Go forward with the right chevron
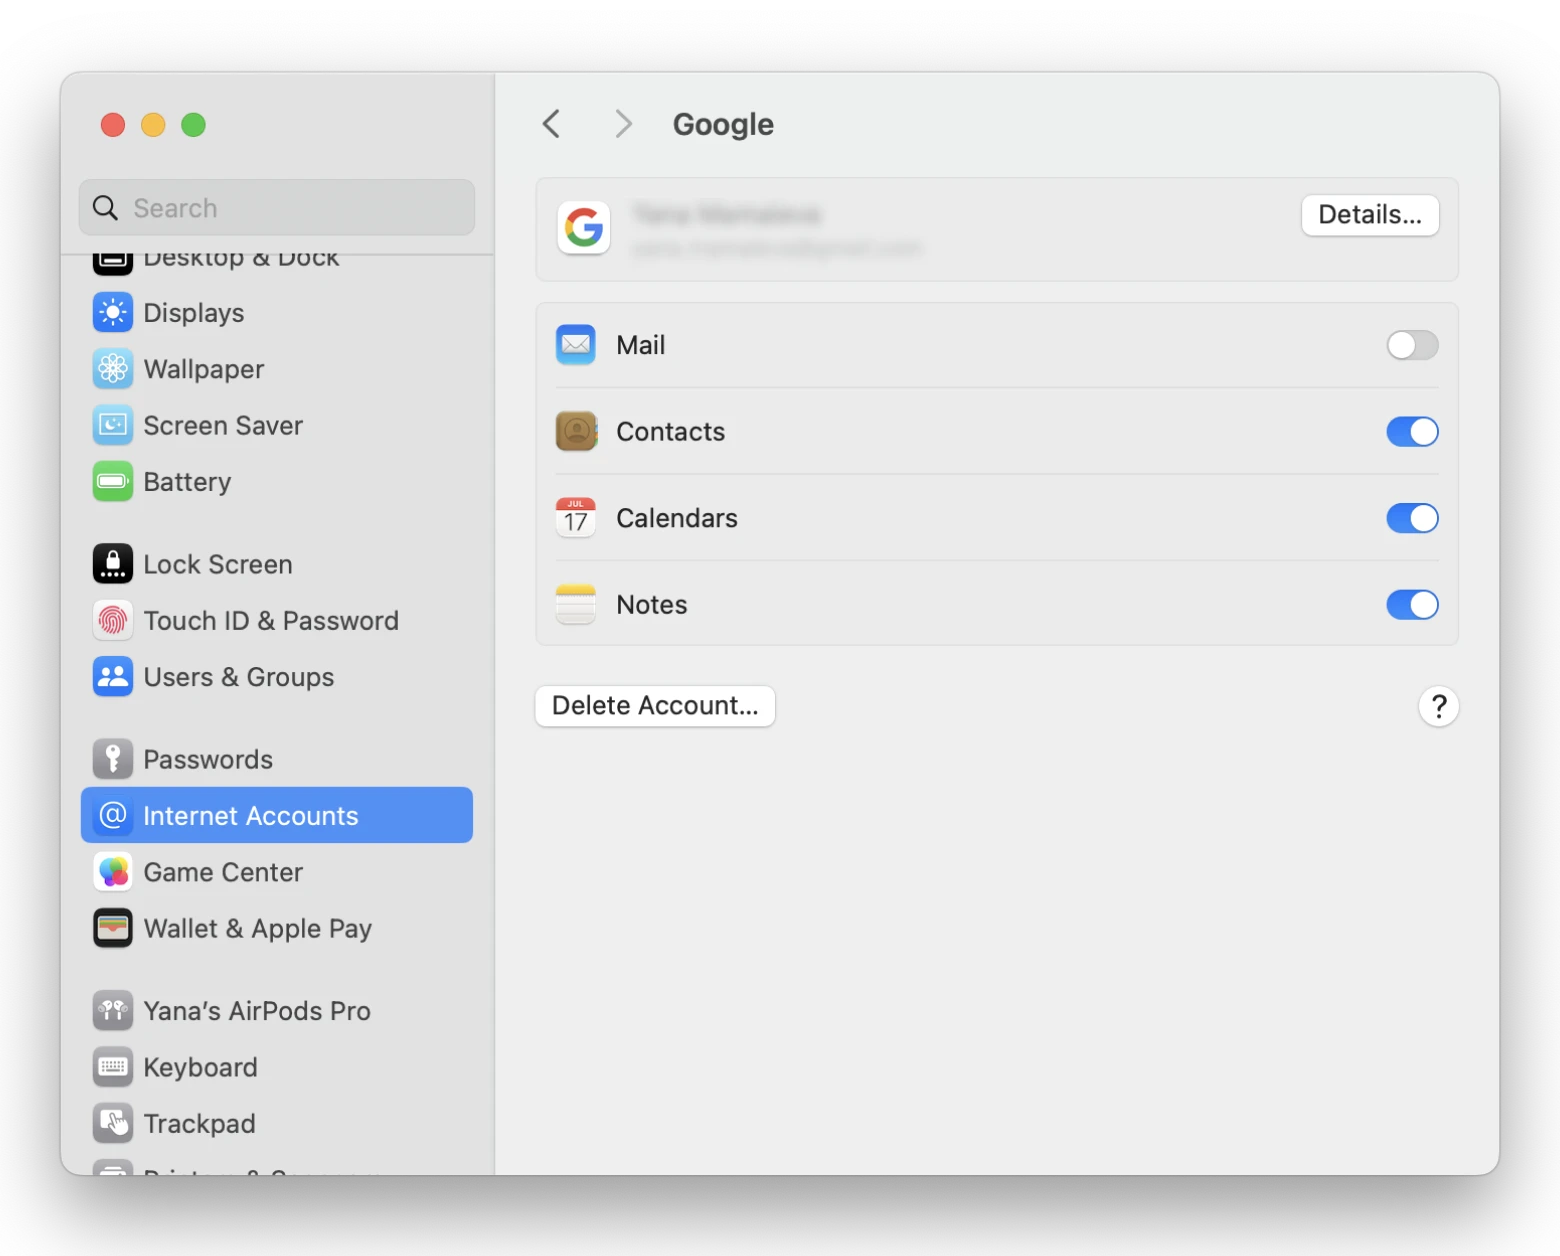Viewport: 1560px width, 1256px height. click(623, 124)
